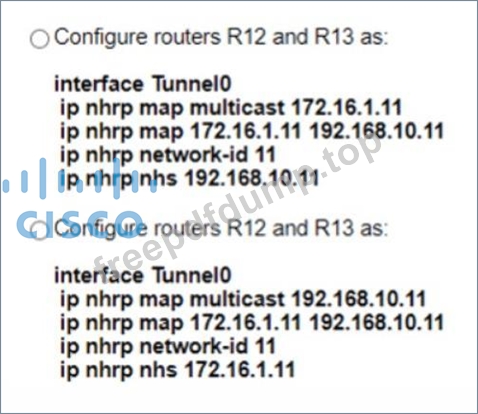Click 192.168.10.11 in second option's nhrp map line
478x414 pixels.
(377, 323)
